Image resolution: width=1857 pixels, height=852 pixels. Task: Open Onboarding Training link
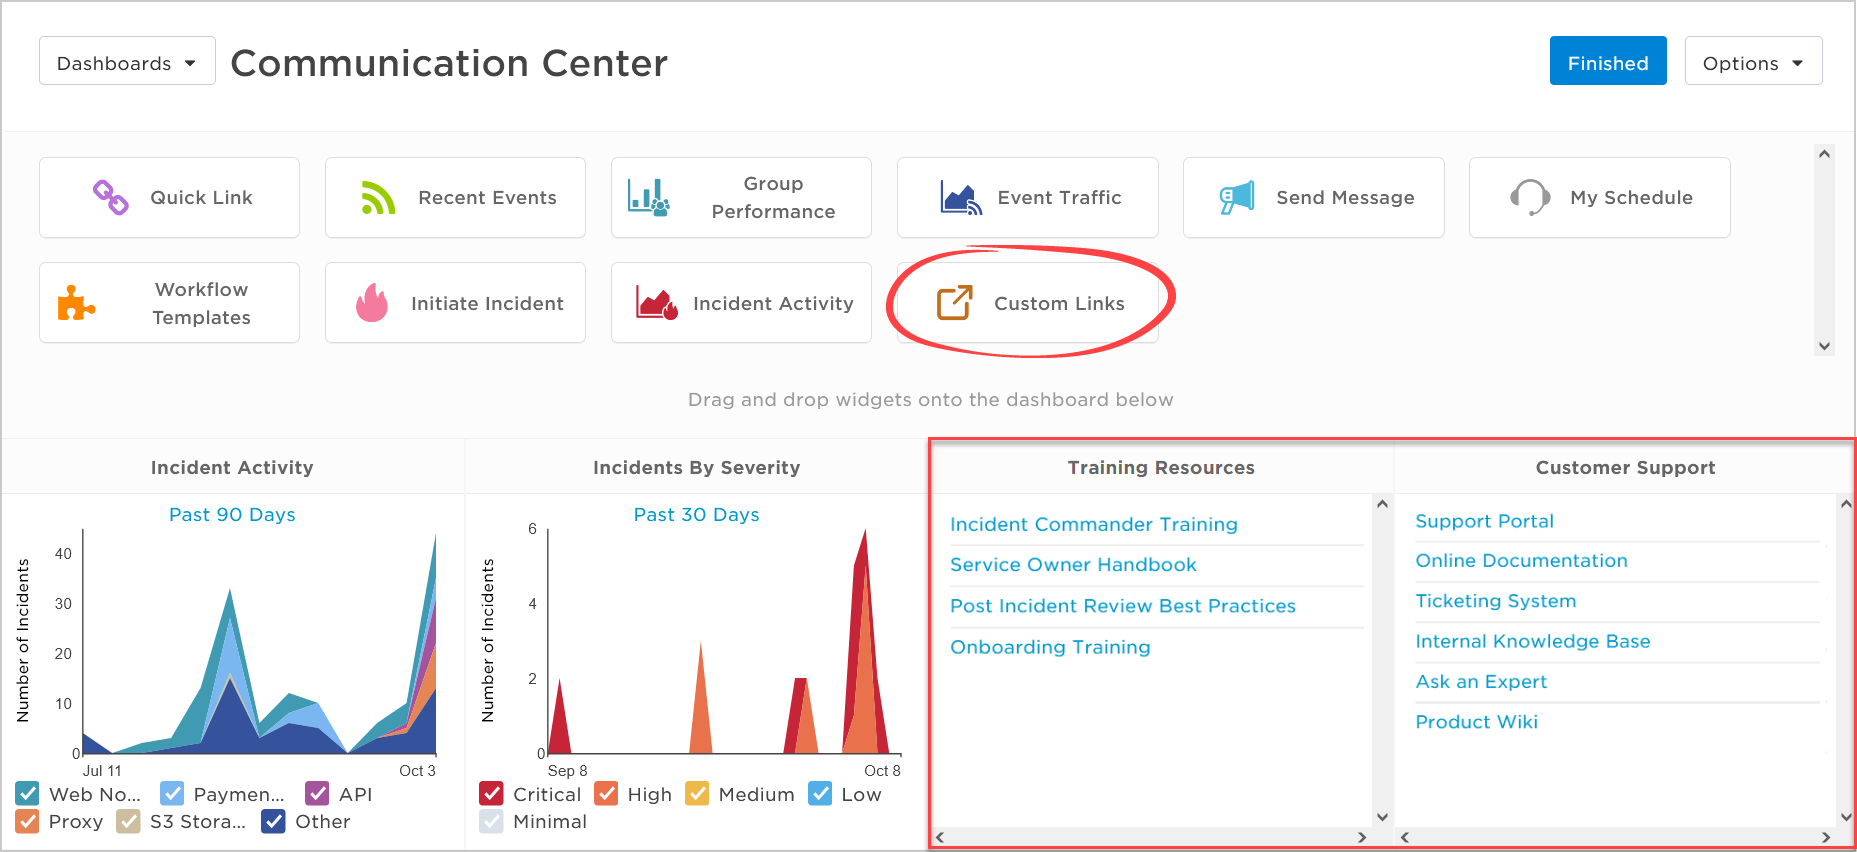(x=1050, y=647)
